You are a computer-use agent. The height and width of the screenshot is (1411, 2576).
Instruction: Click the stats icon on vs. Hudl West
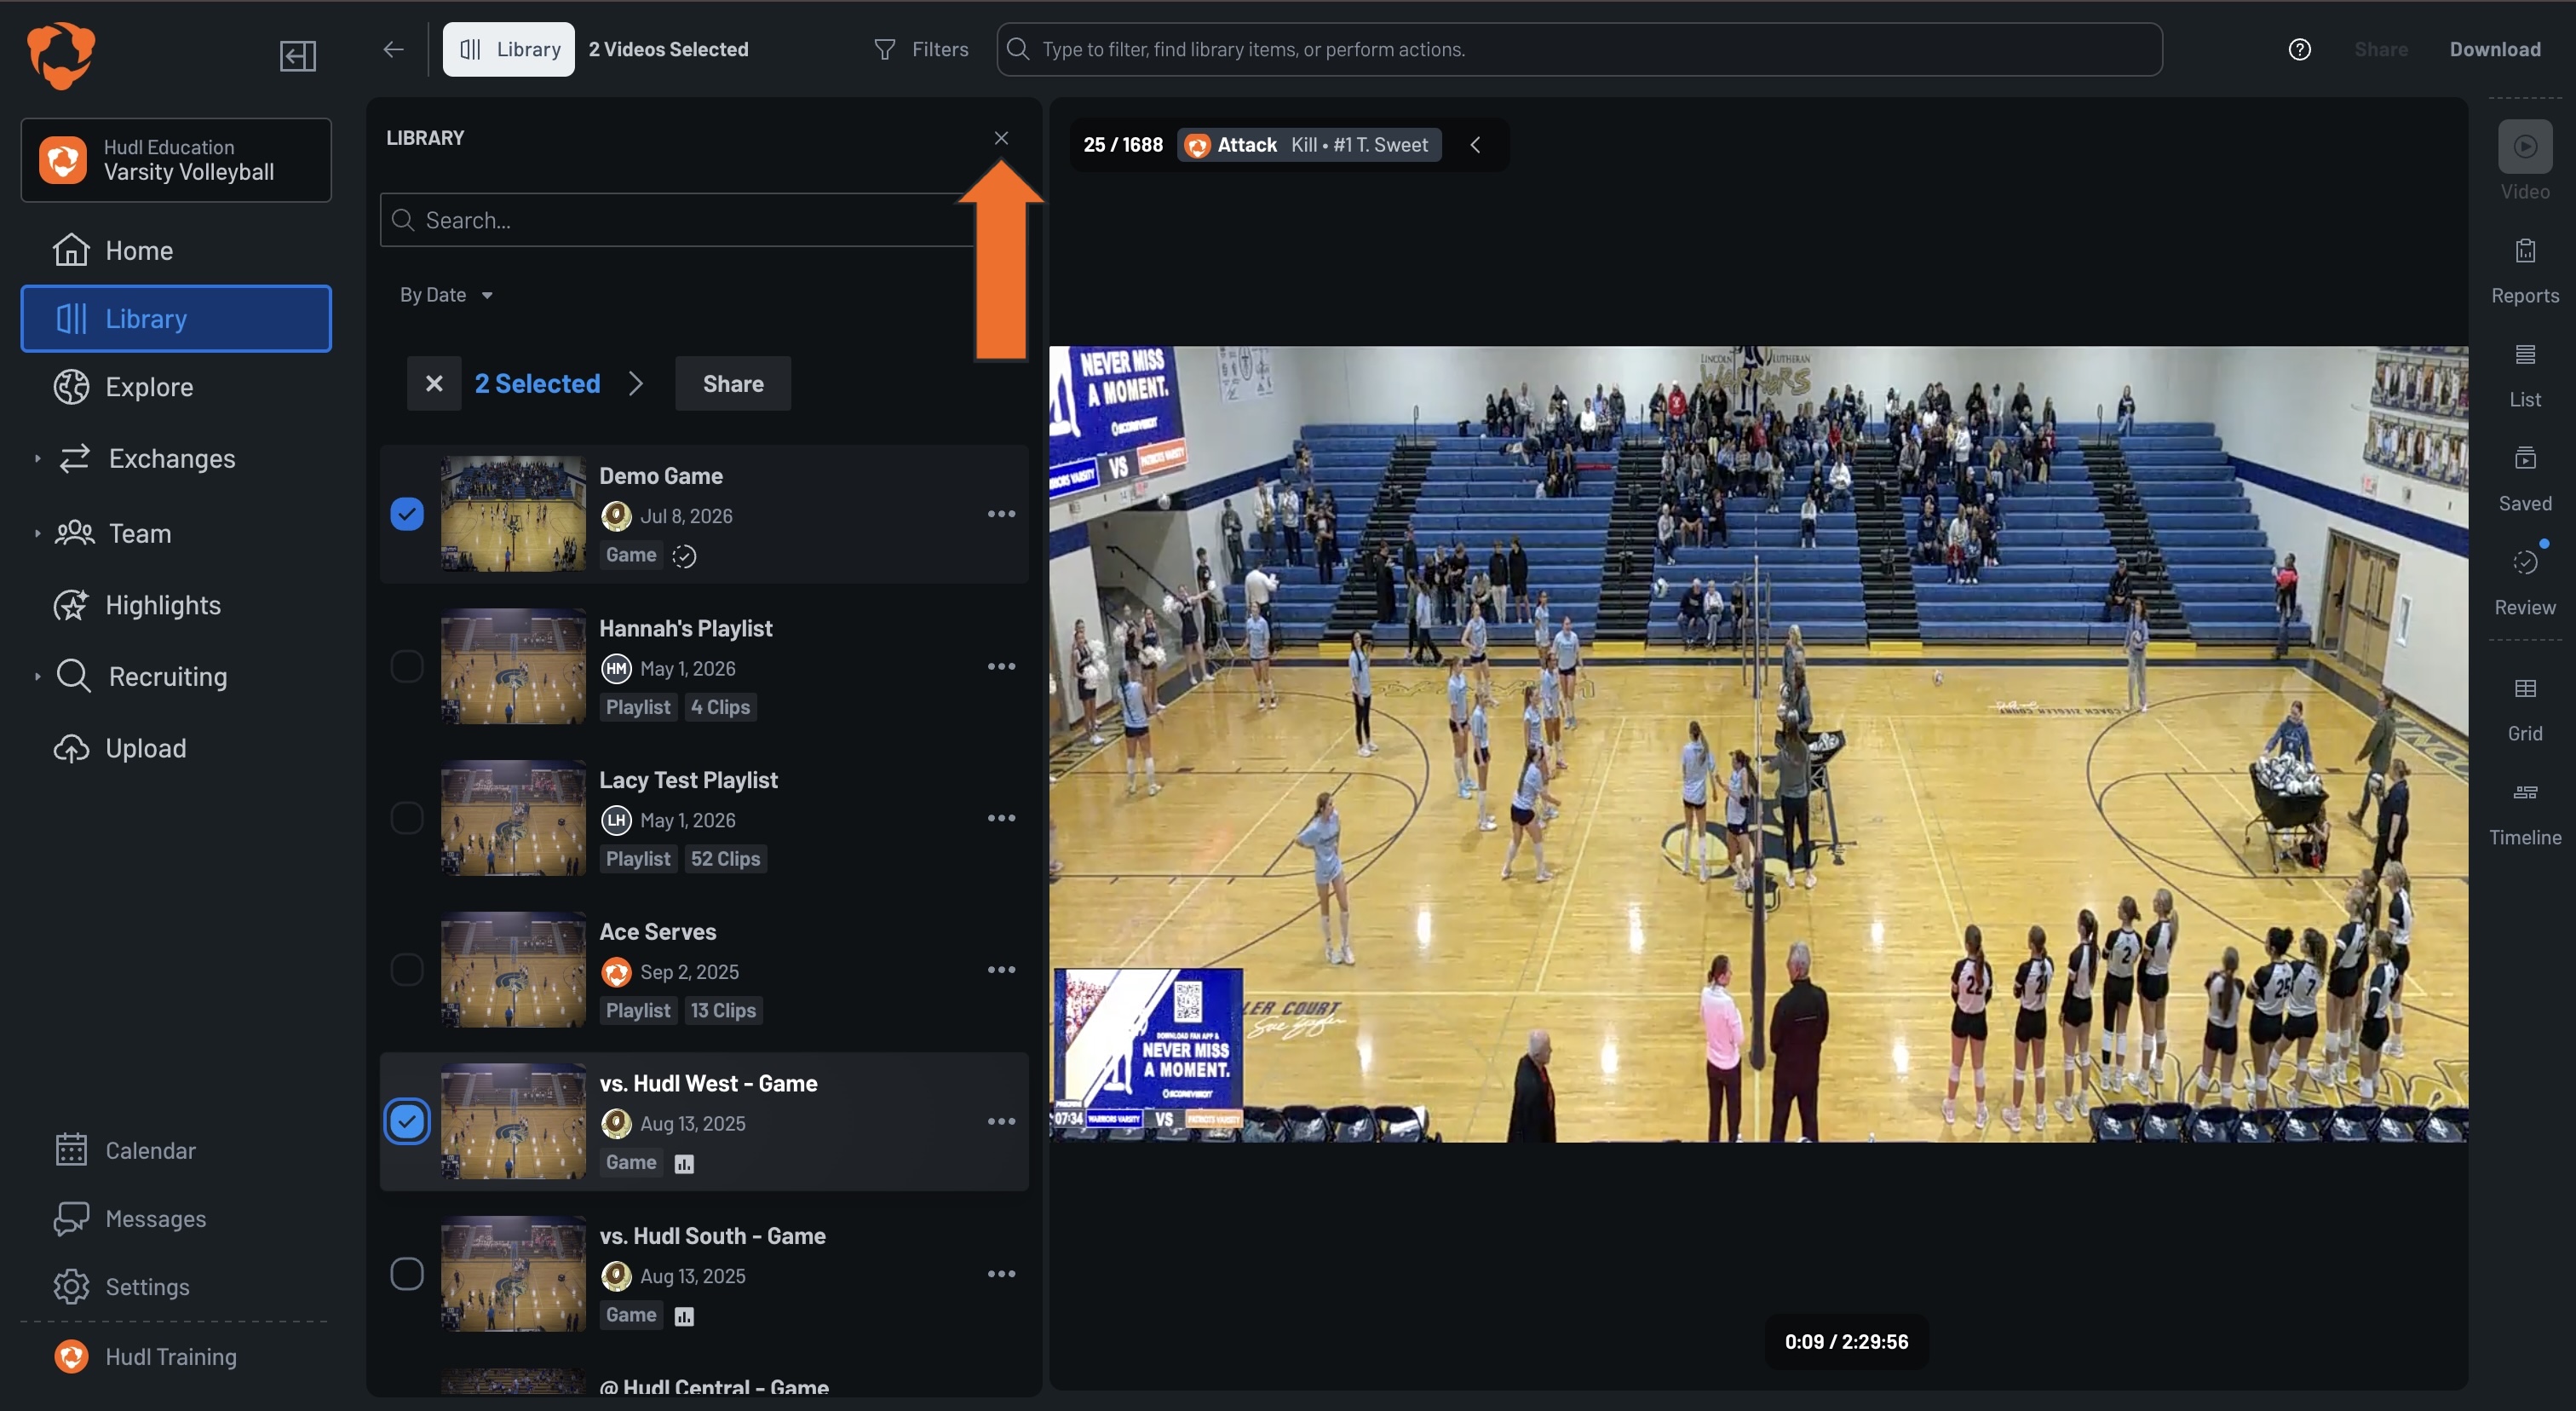click(x=684, y=1164)
